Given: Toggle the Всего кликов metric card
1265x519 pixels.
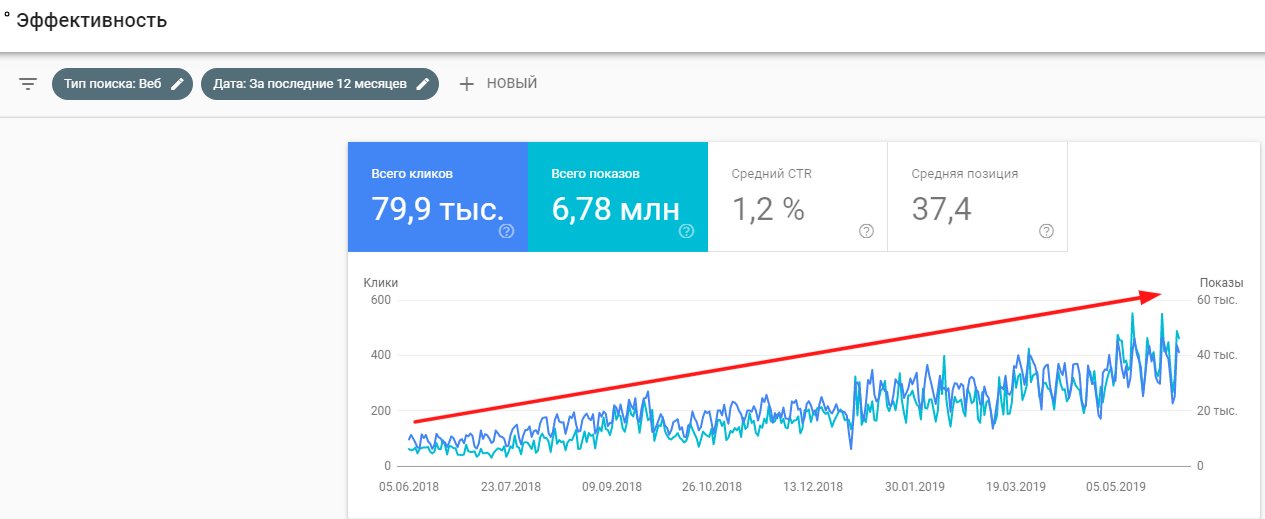Looking at the screenshot, I should 438,196.
